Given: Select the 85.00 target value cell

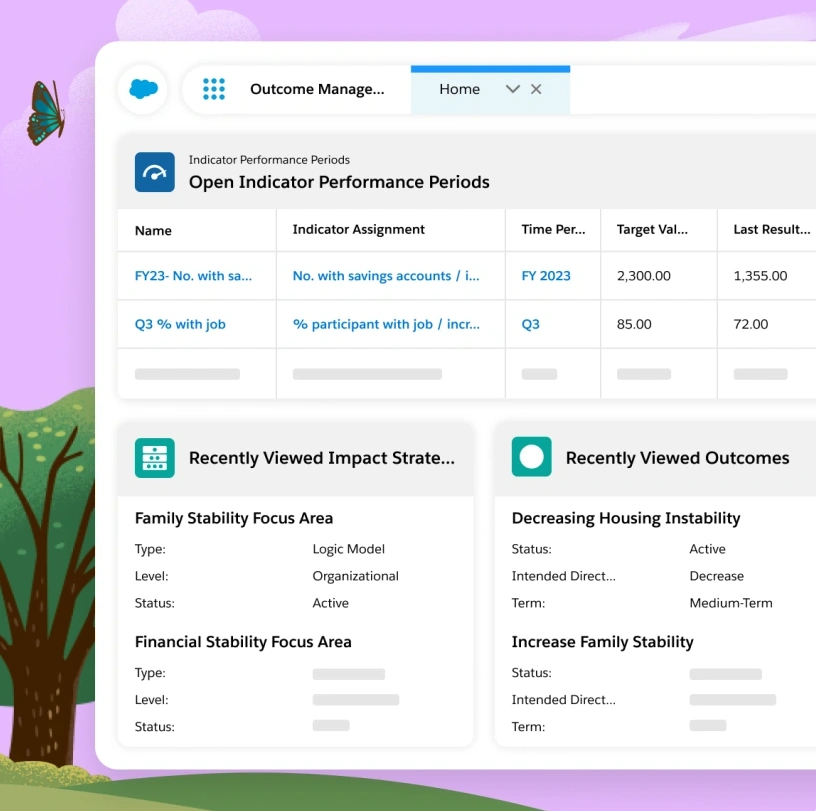Looking at the screenshot, I should (634, 324).
